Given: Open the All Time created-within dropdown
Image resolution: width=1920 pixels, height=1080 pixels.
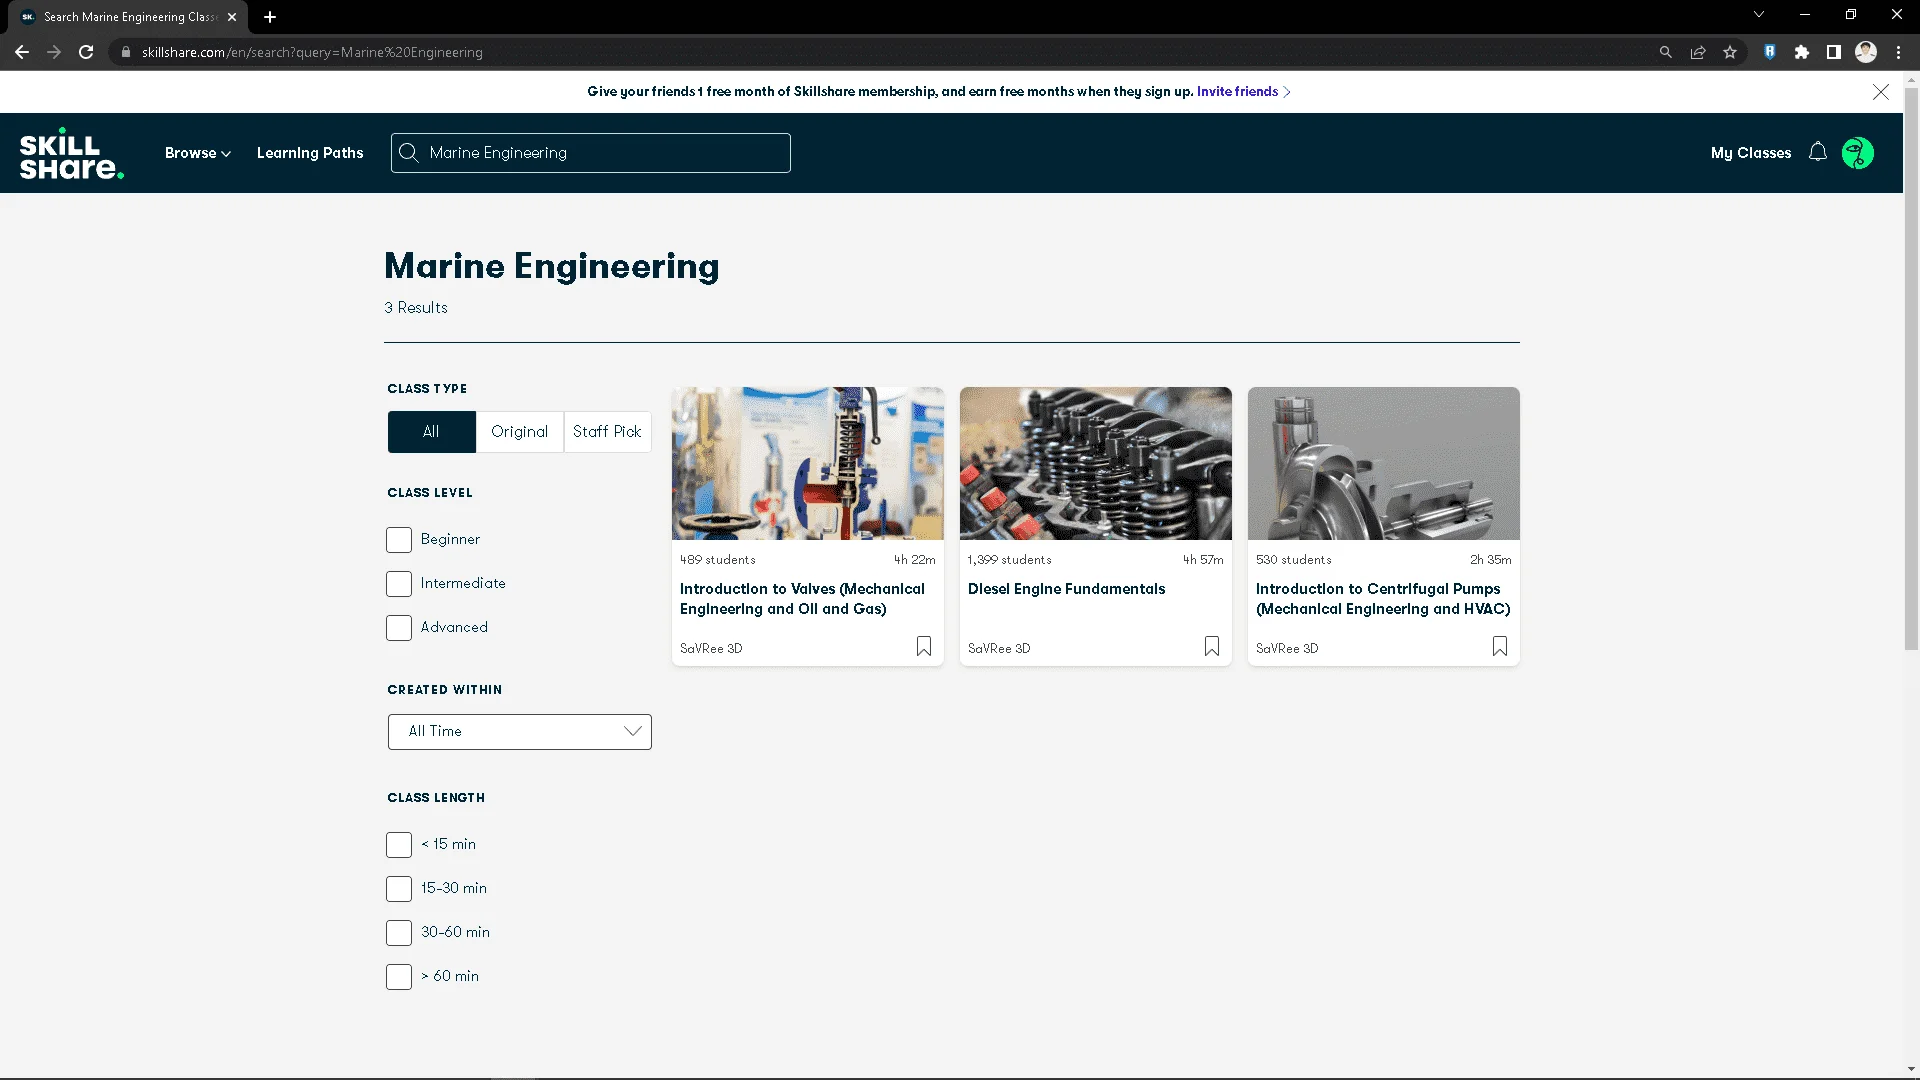Looking at the screenshot, I should click(x=520, y=732).
